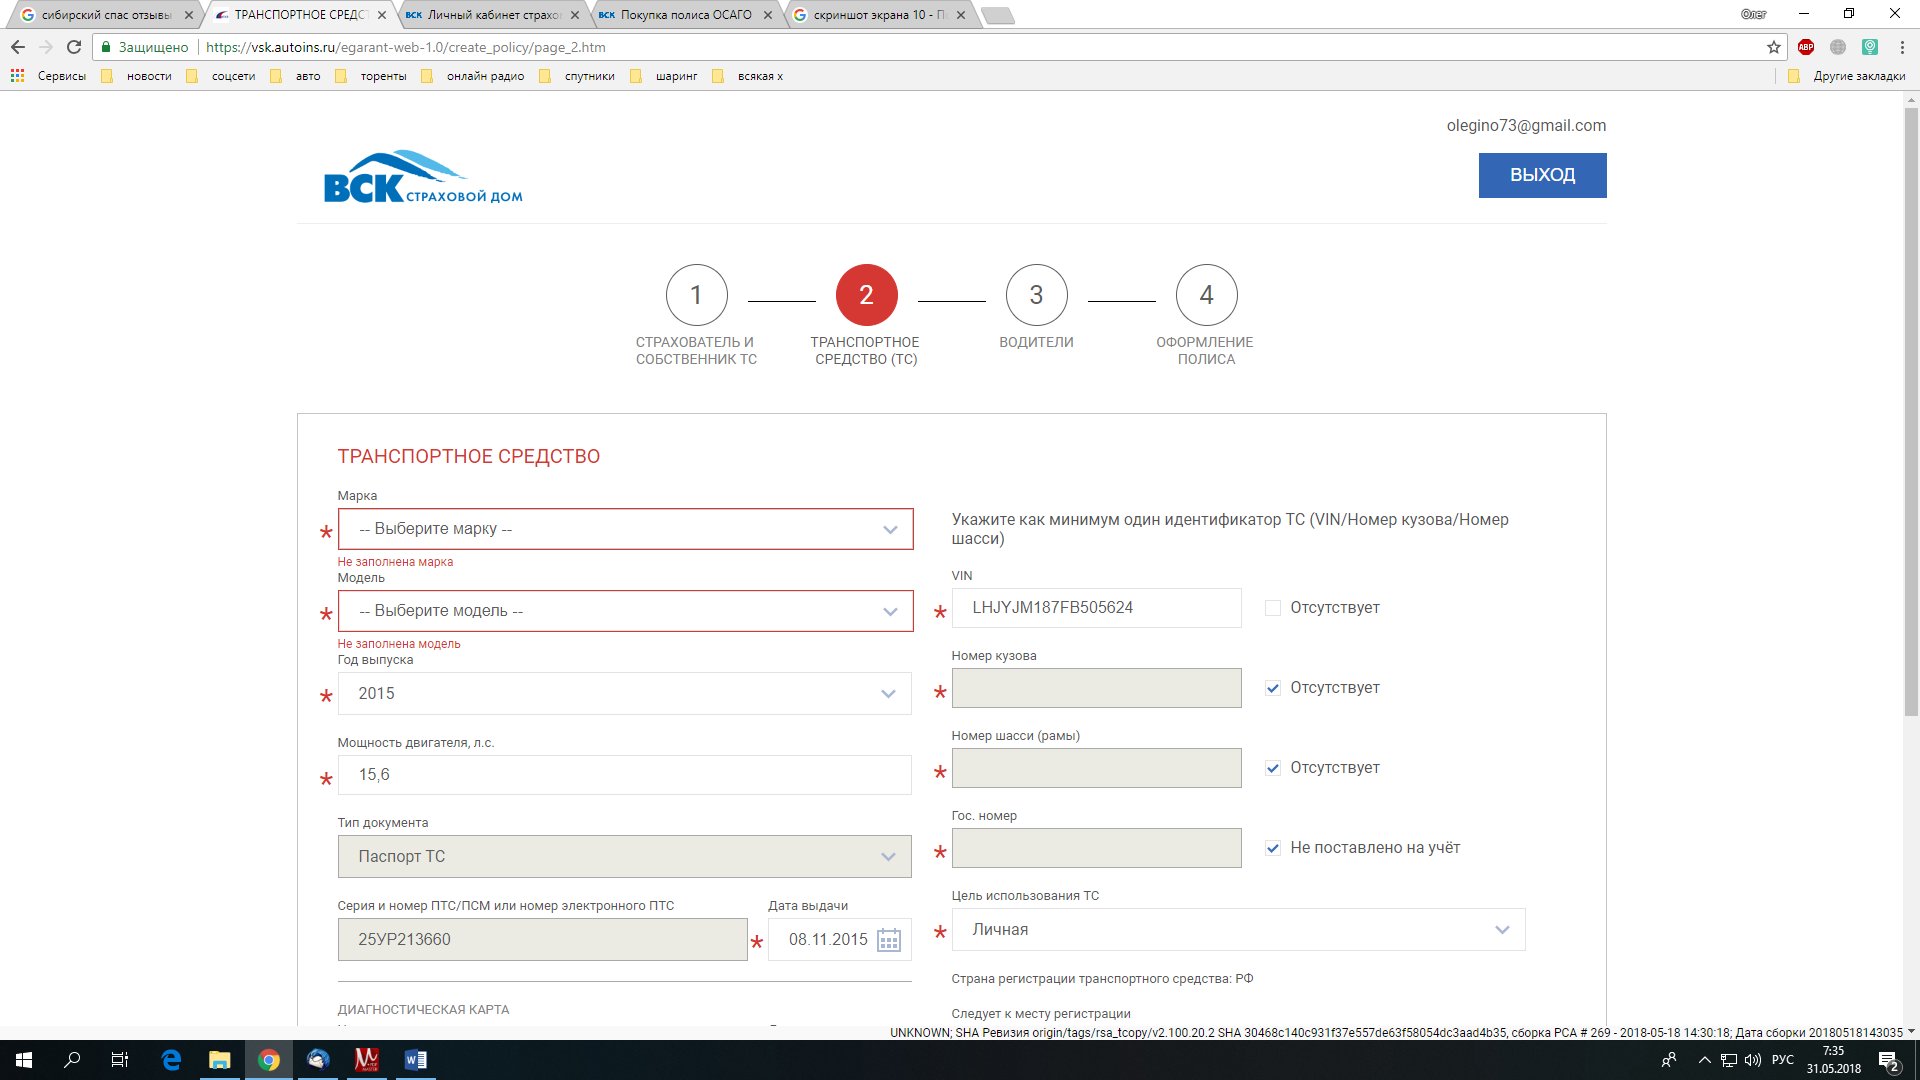Open Microsoft Edge from taskbar
The height and width of the screenshot is (1080, 1920).
171,1060
